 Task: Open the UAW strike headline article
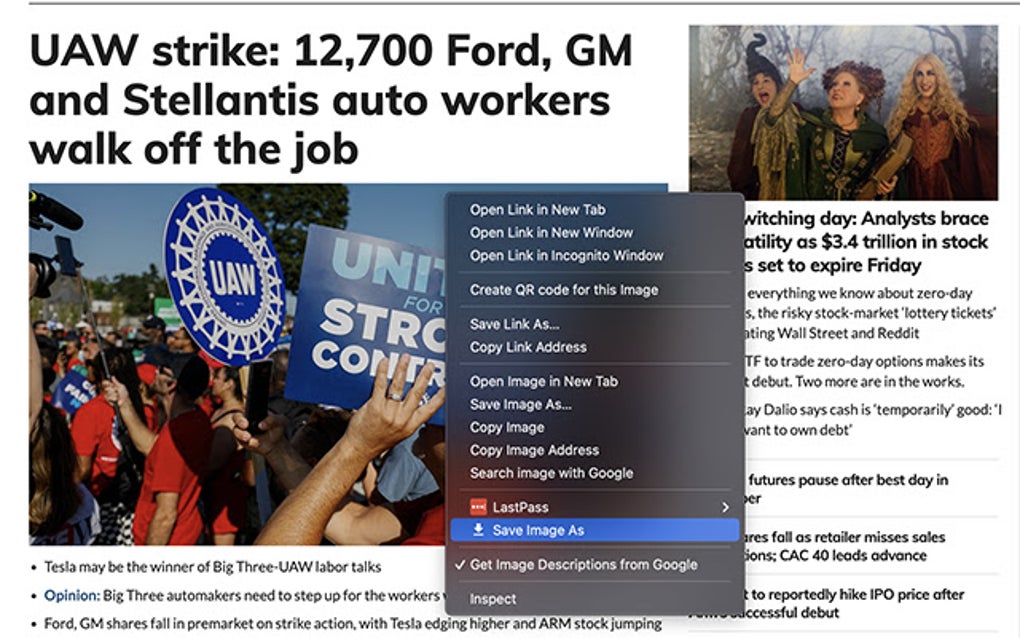pos(330,100)
